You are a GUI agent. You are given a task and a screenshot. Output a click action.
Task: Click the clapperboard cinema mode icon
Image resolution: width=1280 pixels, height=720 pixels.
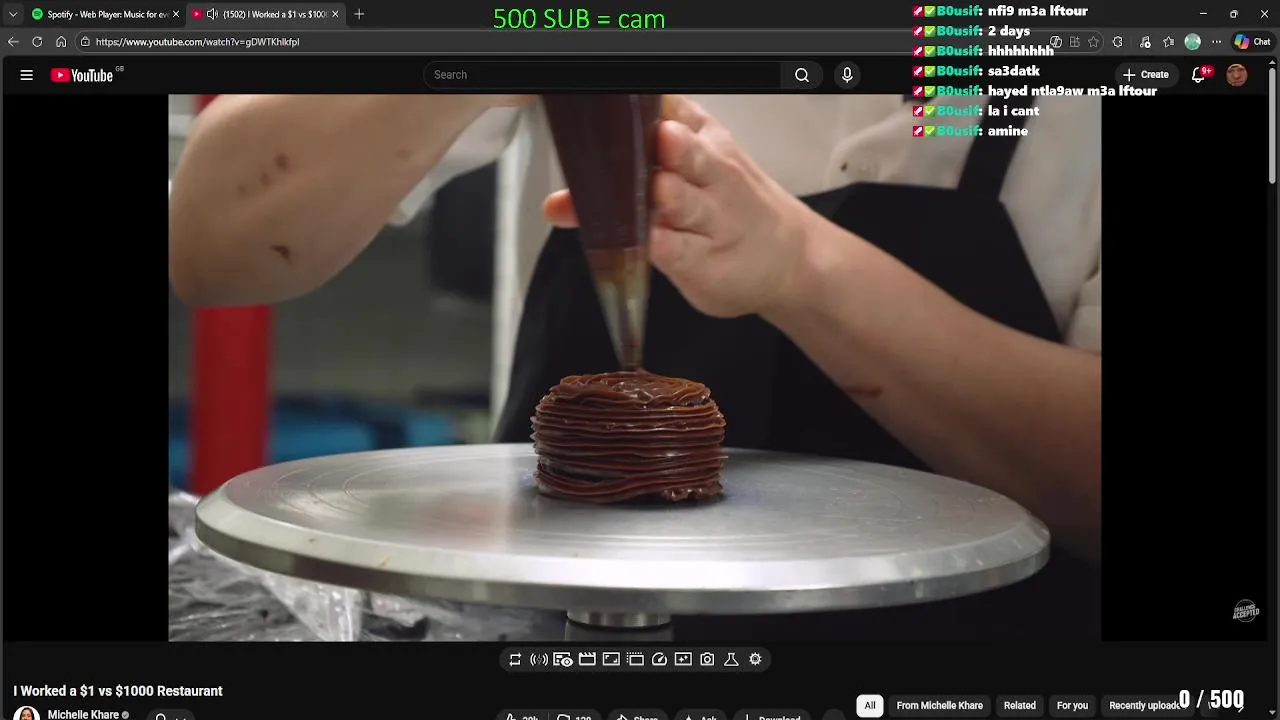click(x=587, y=659)
